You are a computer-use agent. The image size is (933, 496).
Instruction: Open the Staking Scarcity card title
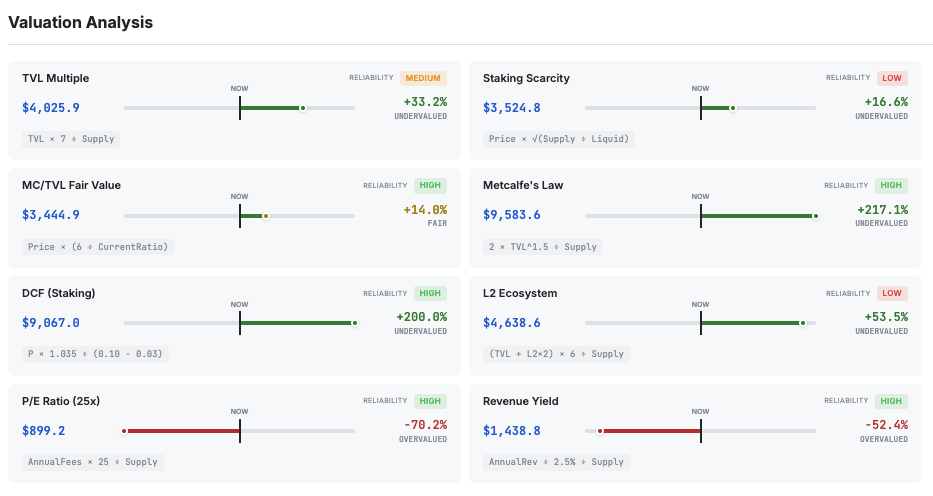[x=526, y=78]
